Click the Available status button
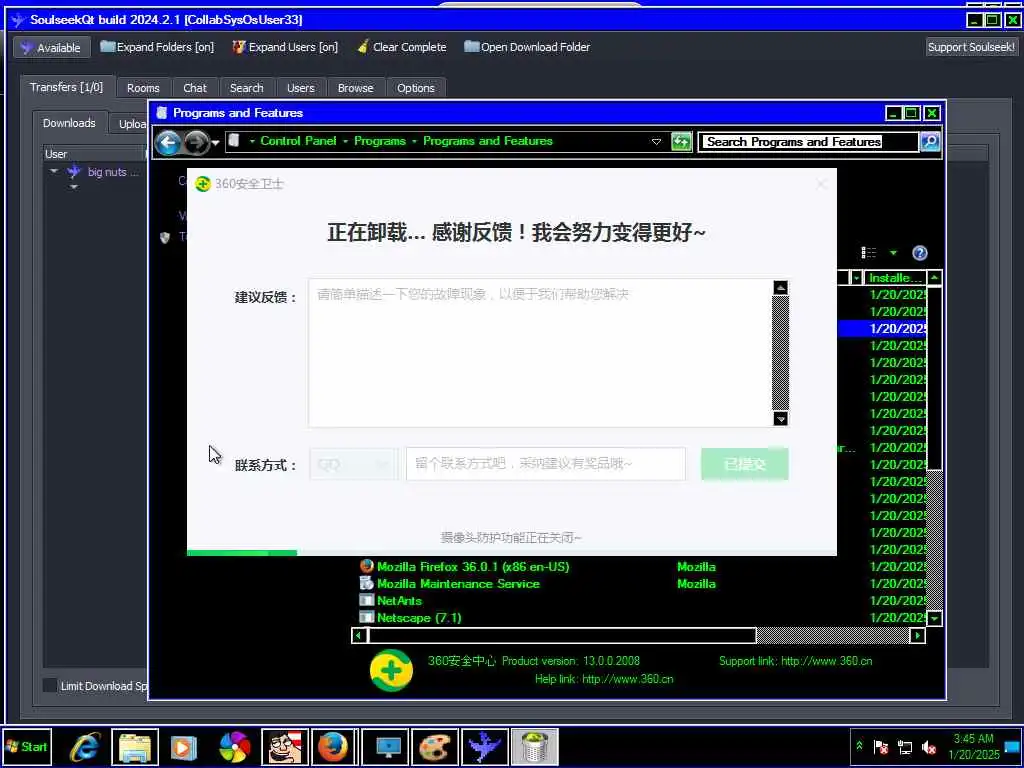Viewport: 1024px width, 768px height. (x=52, y=48)
